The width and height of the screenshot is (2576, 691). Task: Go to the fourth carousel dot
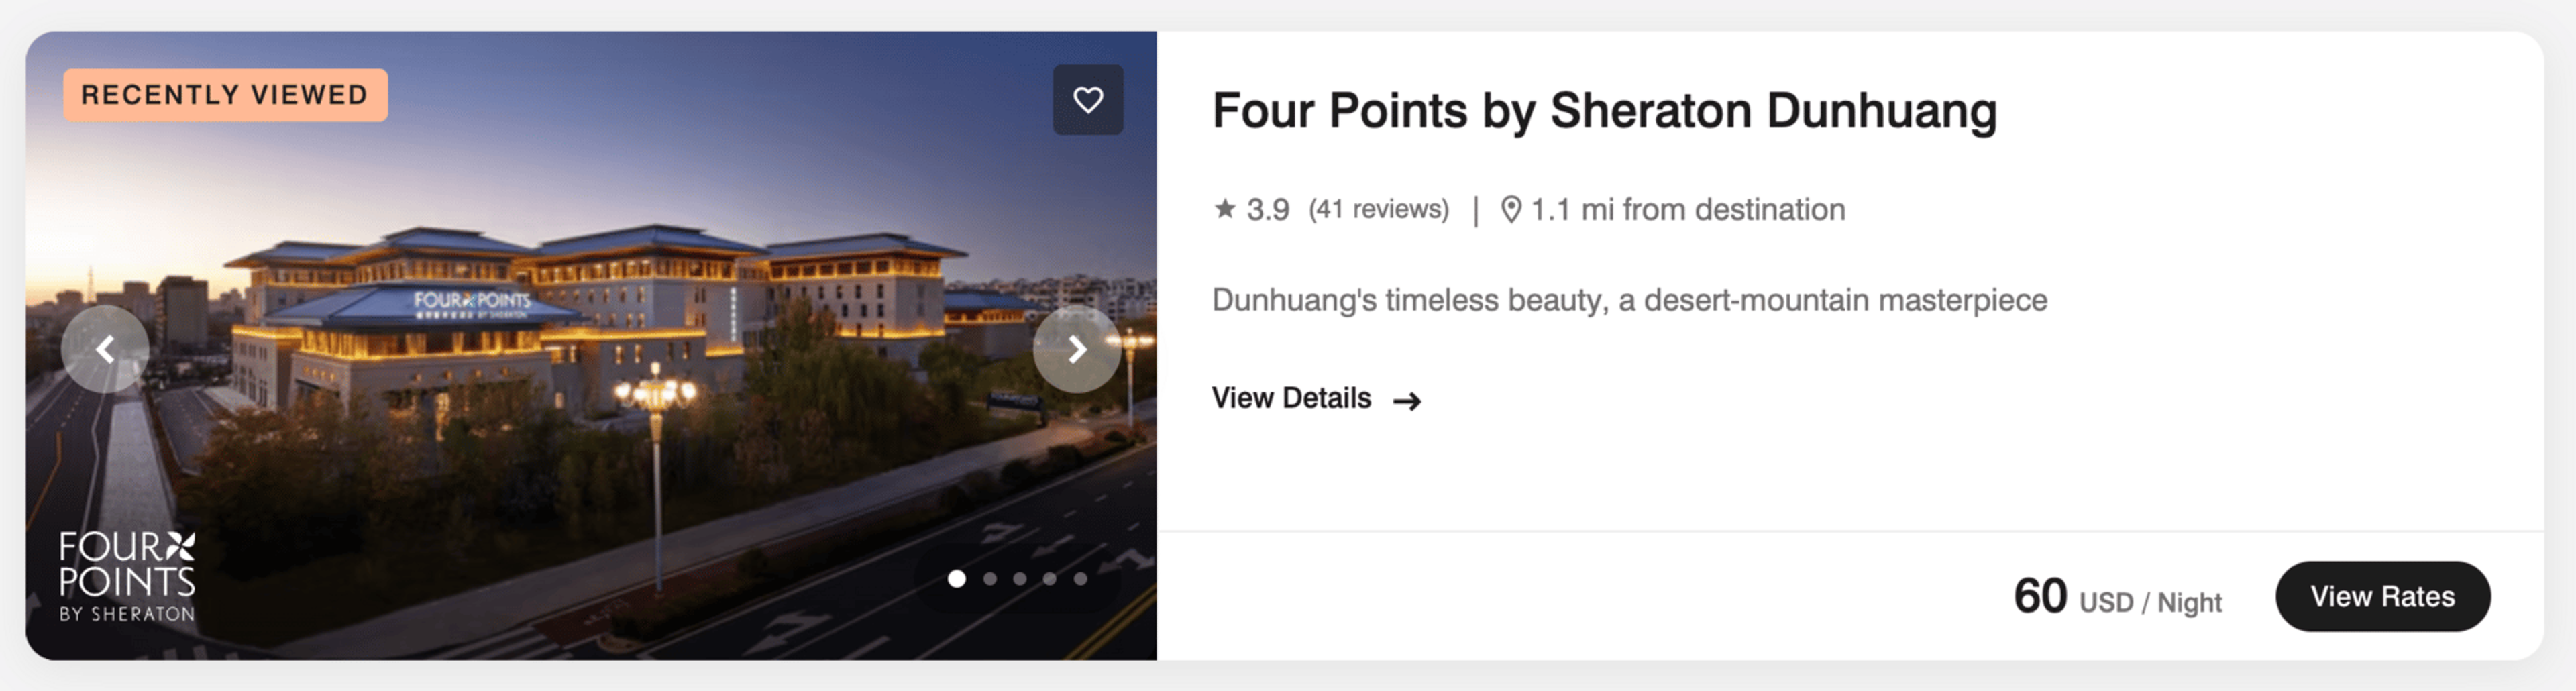(x=1050, y=579)
